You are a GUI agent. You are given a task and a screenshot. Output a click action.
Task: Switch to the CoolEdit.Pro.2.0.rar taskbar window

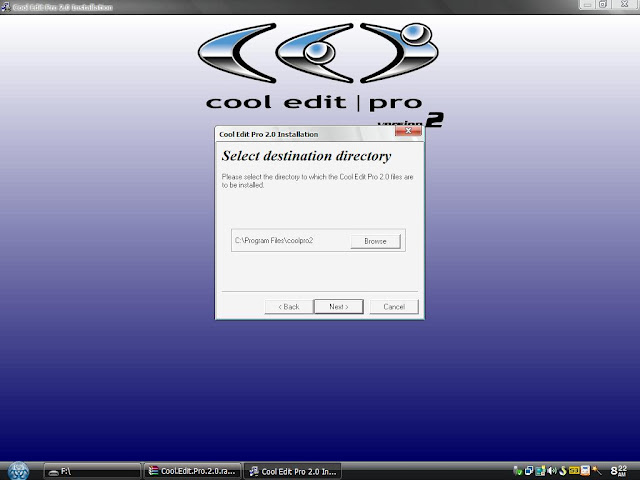click(x=193, y=471)
